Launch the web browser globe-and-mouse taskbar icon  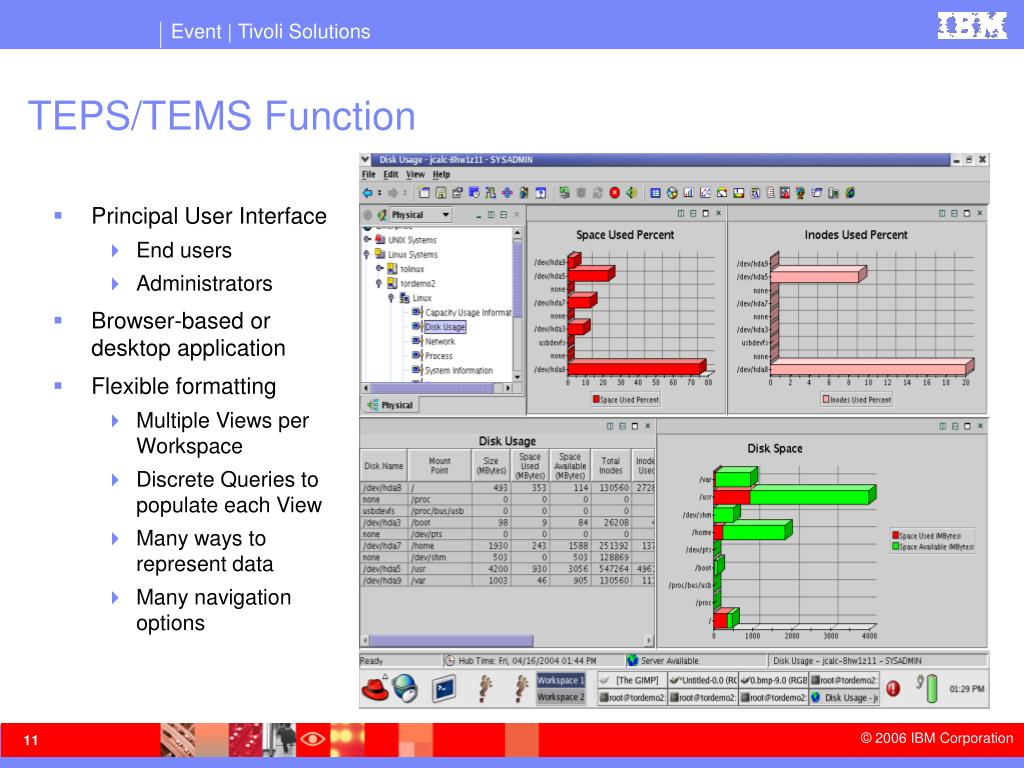405,688
